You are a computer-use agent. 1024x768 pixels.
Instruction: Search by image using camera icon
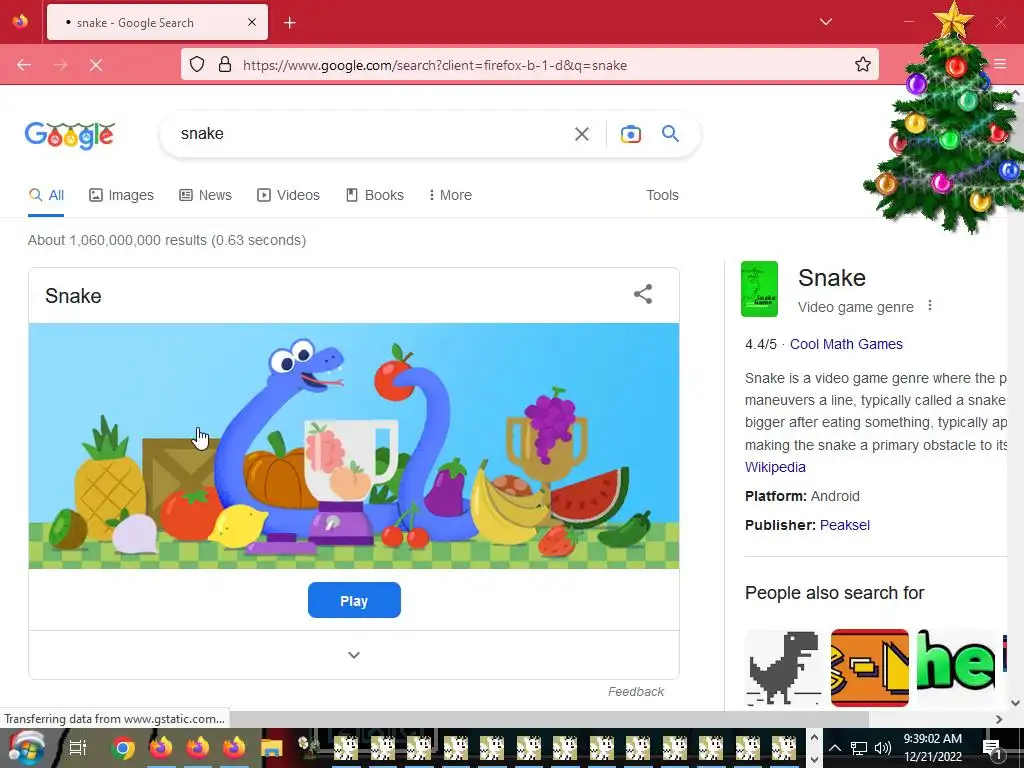tap(630, 134)
